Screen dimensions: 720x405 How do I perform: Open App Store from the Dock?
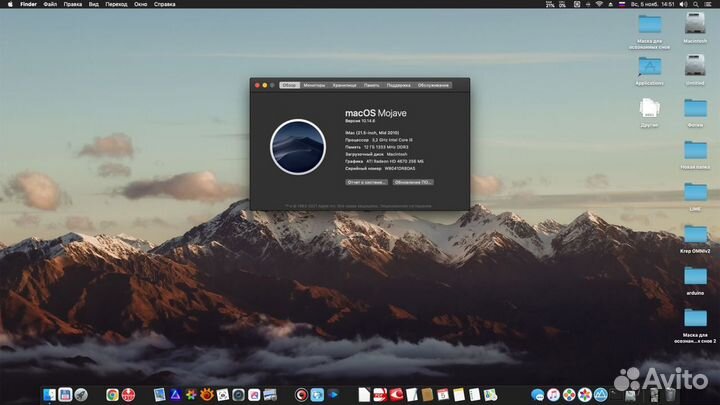click(601, 394)
